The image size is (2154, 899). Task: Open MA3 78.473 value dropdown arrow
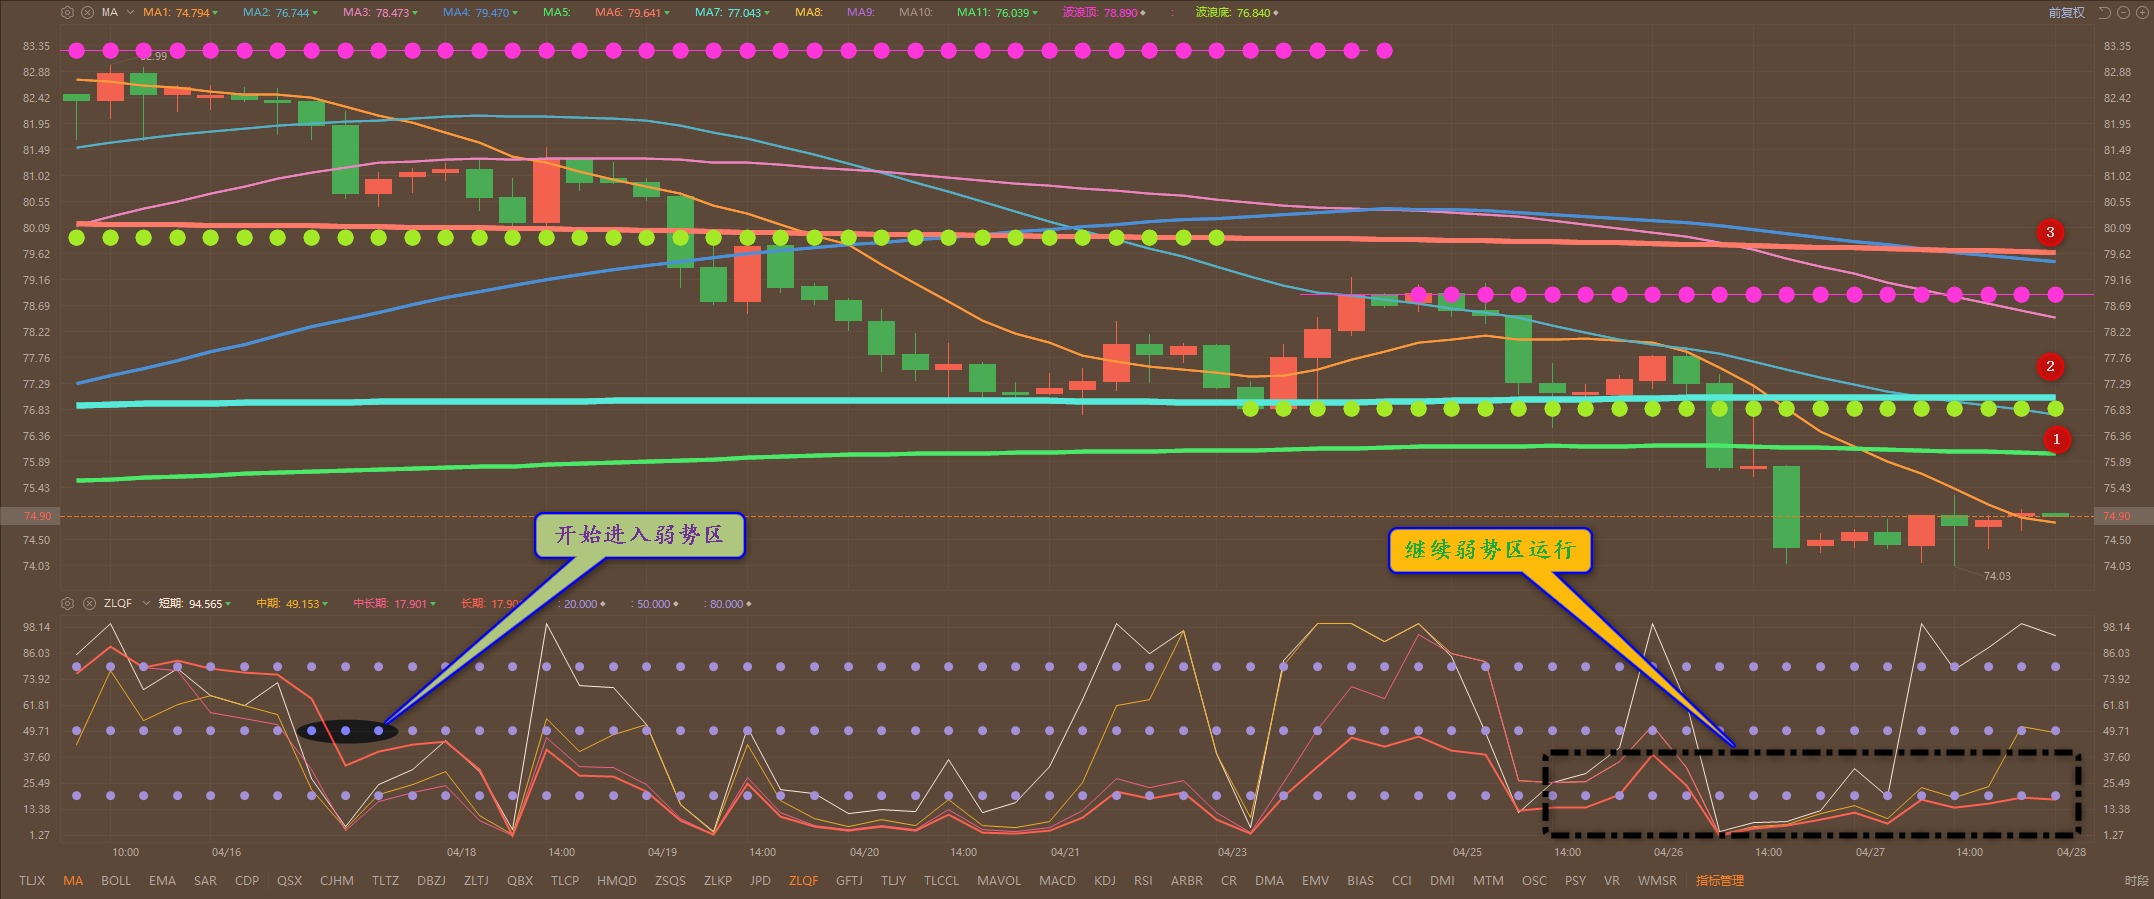415,13
